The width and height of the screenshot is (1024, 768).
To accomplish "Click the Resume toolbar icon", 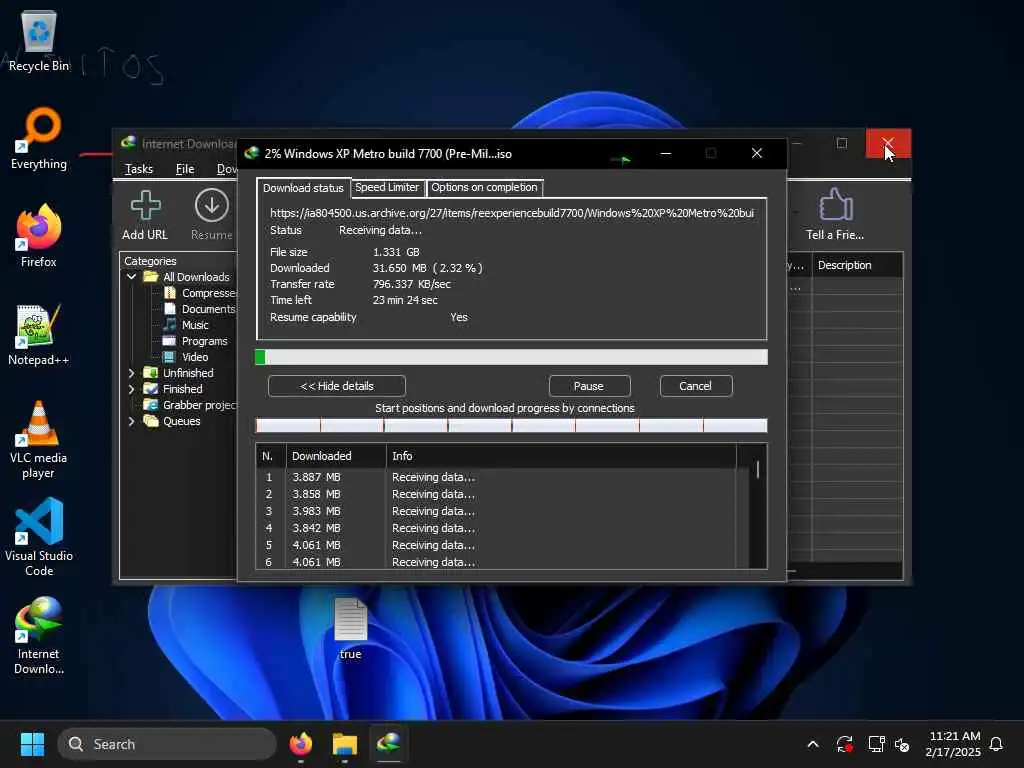I will click(x=212, y=215).
